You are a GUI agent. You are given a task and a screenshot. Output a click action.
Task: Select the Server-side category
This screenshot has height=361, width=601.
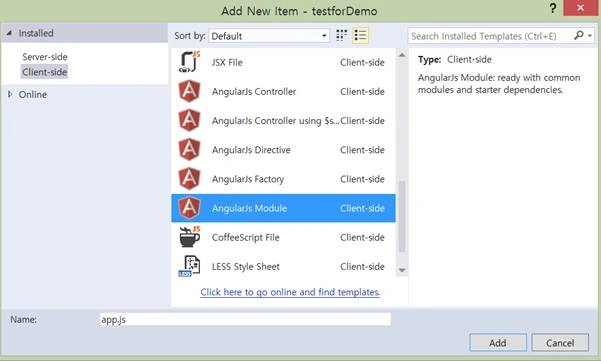point(45,57)
